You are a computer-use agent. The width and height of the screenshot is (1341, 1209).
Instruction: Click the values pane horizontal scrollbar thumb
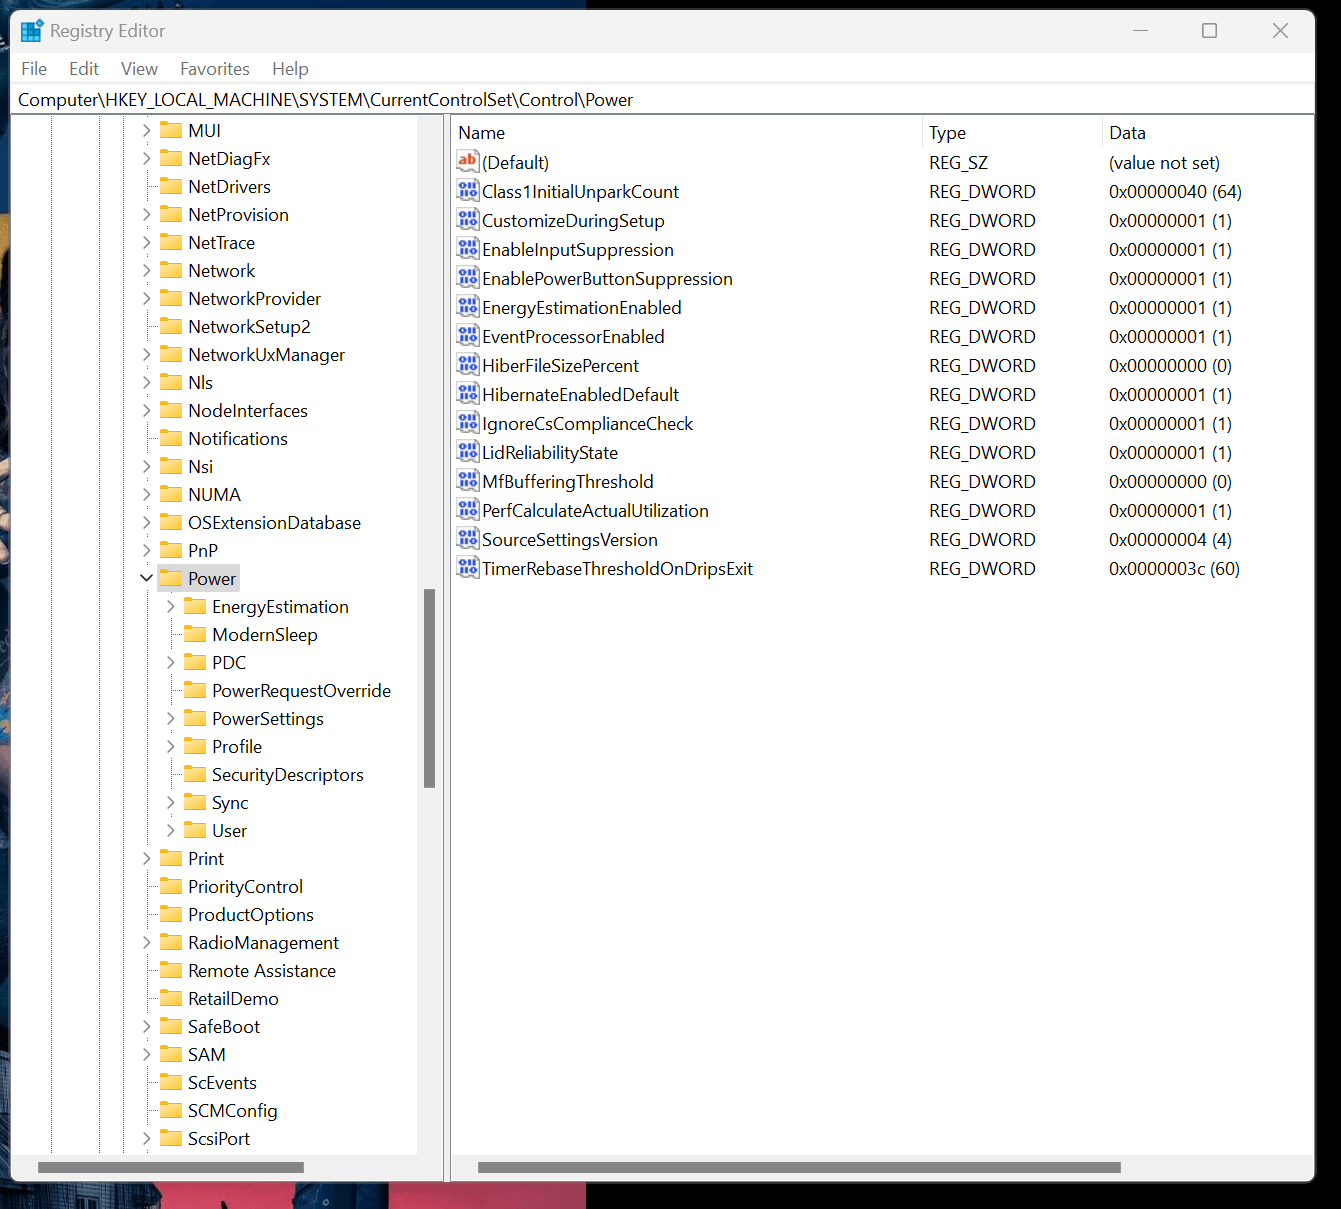(x=799, y=1167)
